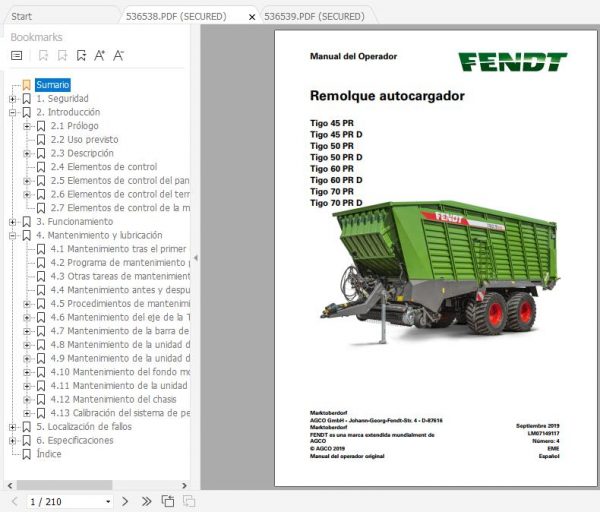This screenshot has width=600, height=512.
Task: Close the 536538.PDF tab
Action: click(252, 17)
